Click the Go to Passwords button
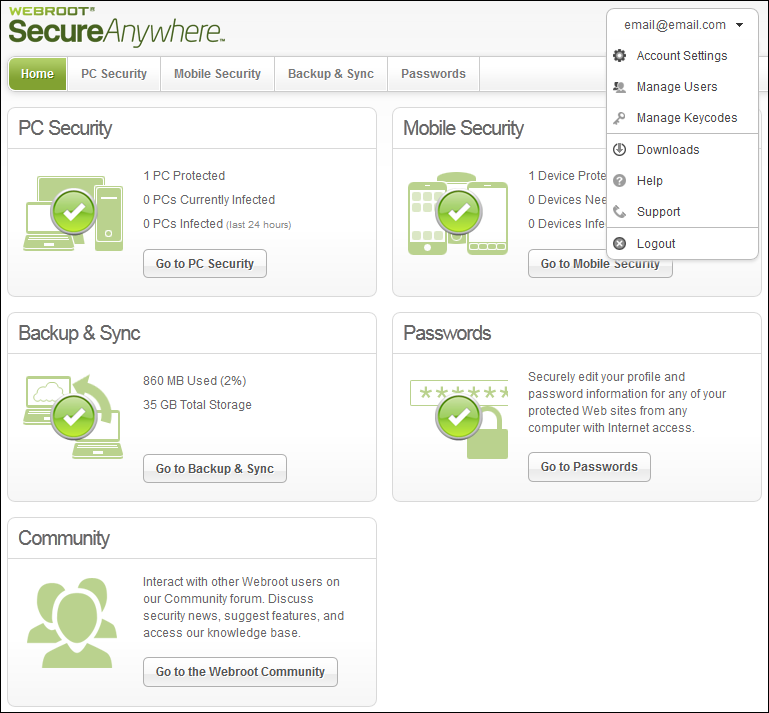 click(x=589, y=467)
